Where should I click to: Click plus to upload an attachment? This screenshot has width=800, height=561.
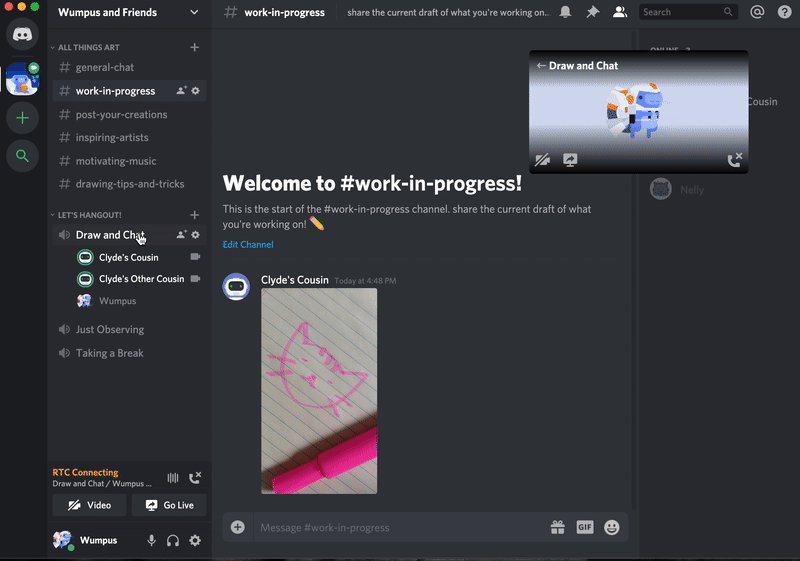238,527
